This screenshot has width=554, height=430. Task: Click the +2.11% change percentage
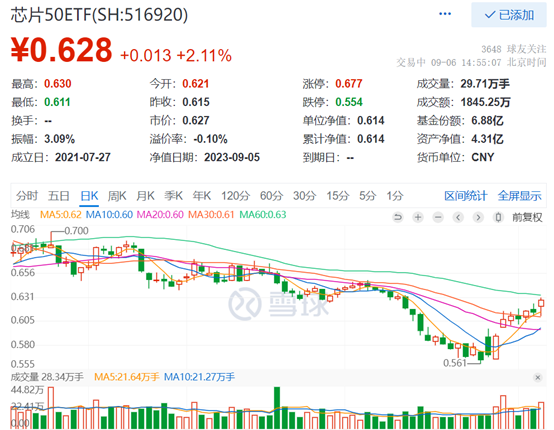pyautogui.click(x=204, y=55)
